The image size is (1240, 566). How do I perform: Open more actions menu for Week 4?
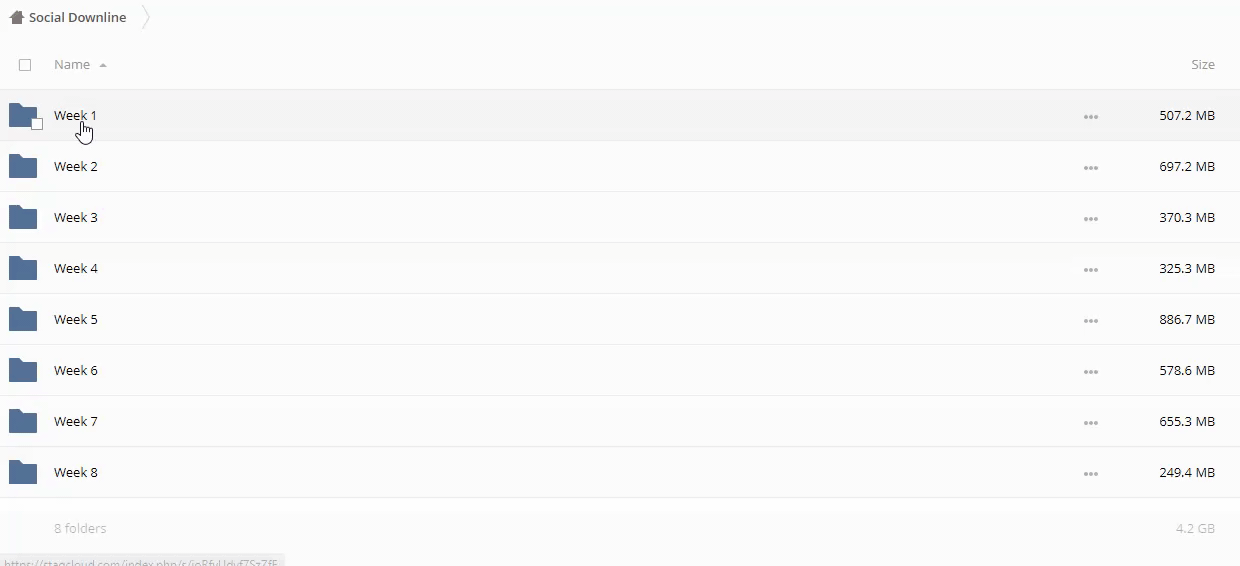[x=1090, y=270]
